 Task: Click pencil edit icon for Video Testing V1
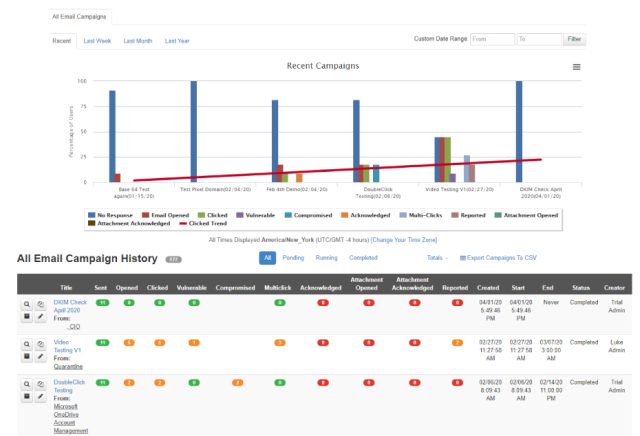coord(41,358)
